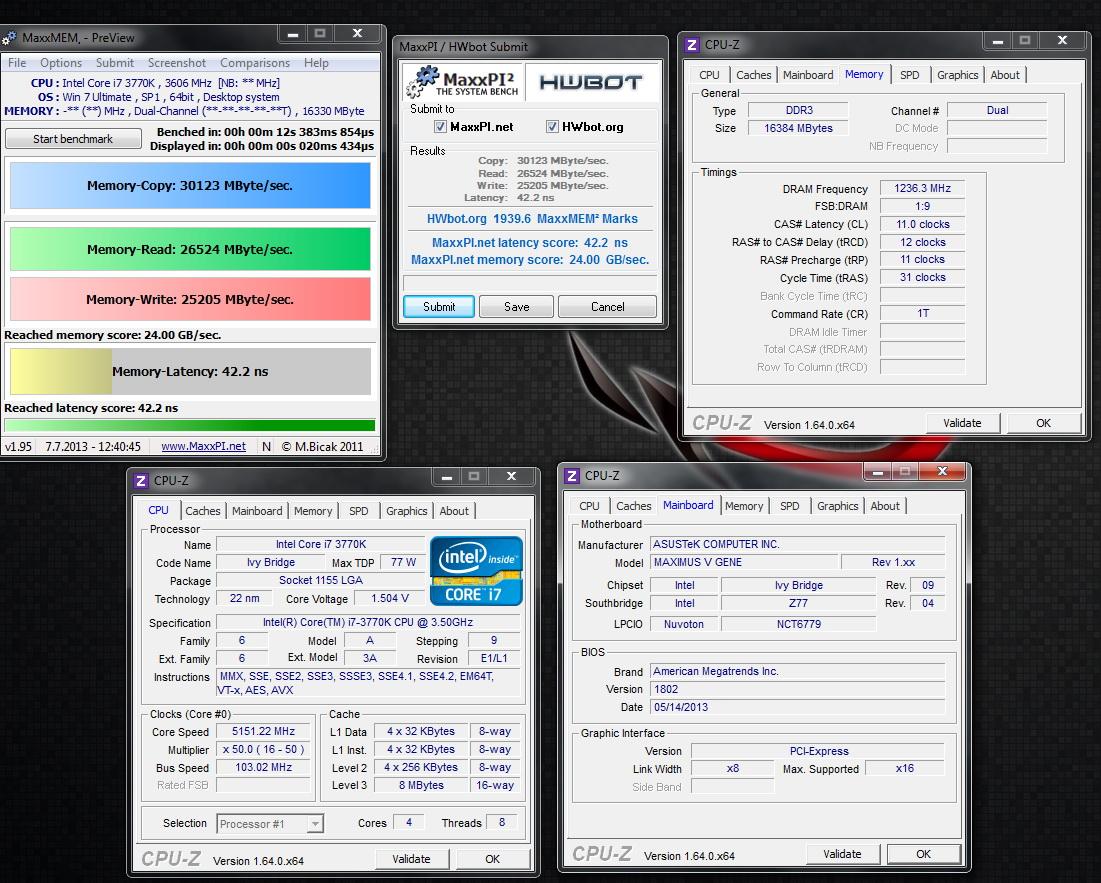Select Mainboard tab in CPU-Z Memory window

tap(808, 75)
